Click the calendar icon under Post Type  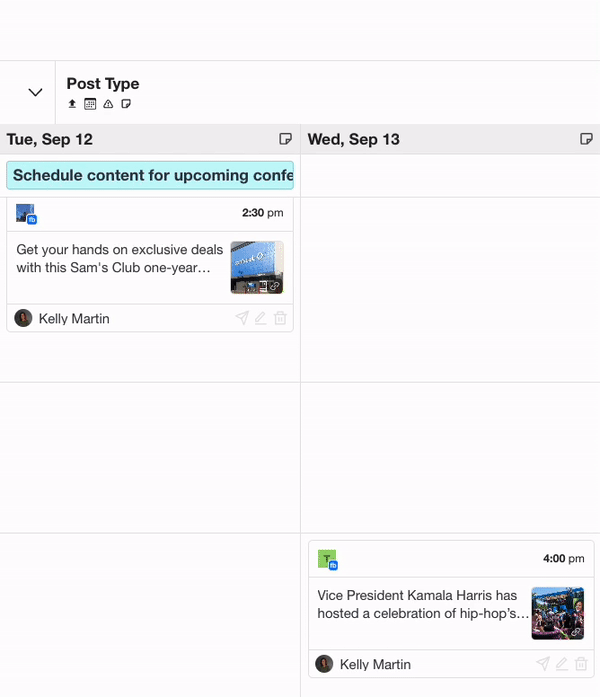(x=90, y=104)
